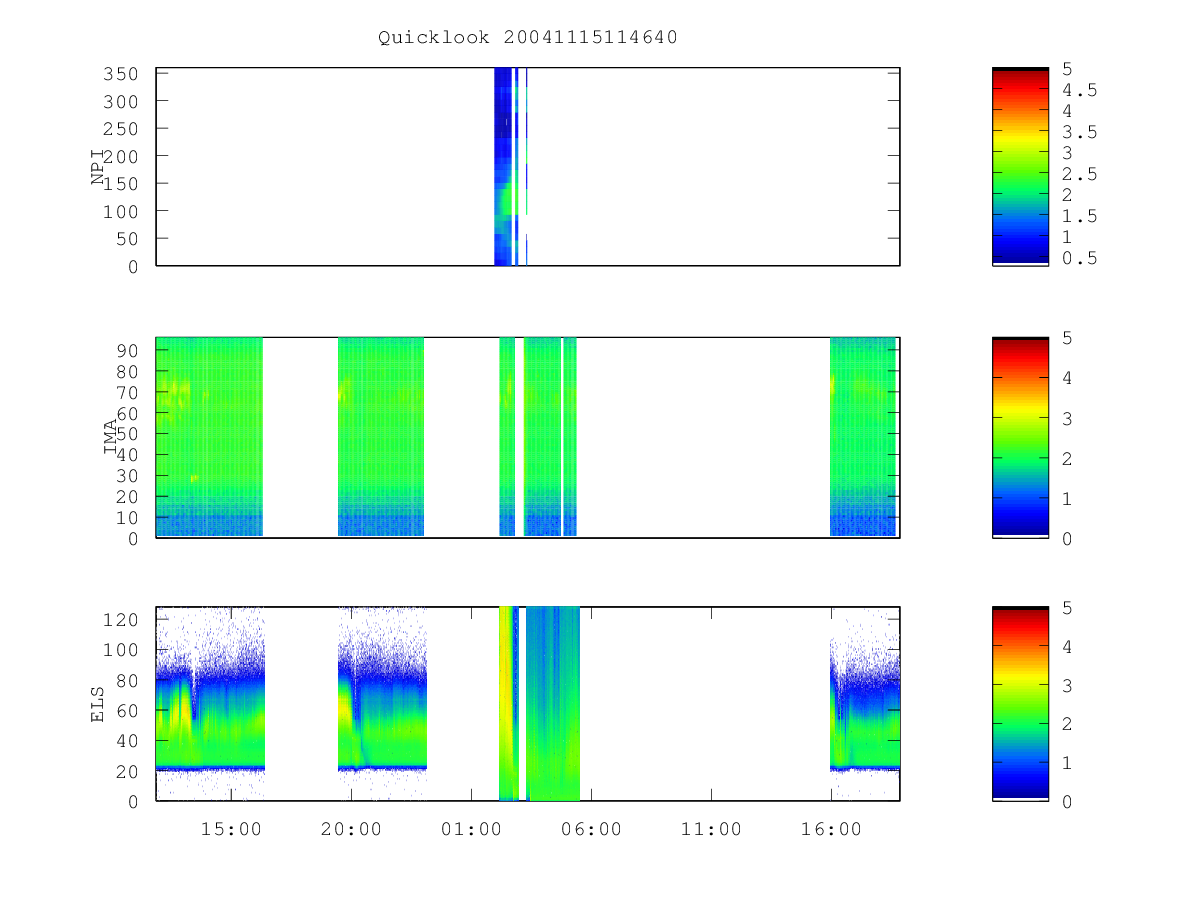Click the 06:00 time axis label
The height and width of the screenshot is (900, 1200).
pyautogui.click(x=591, y=829)
